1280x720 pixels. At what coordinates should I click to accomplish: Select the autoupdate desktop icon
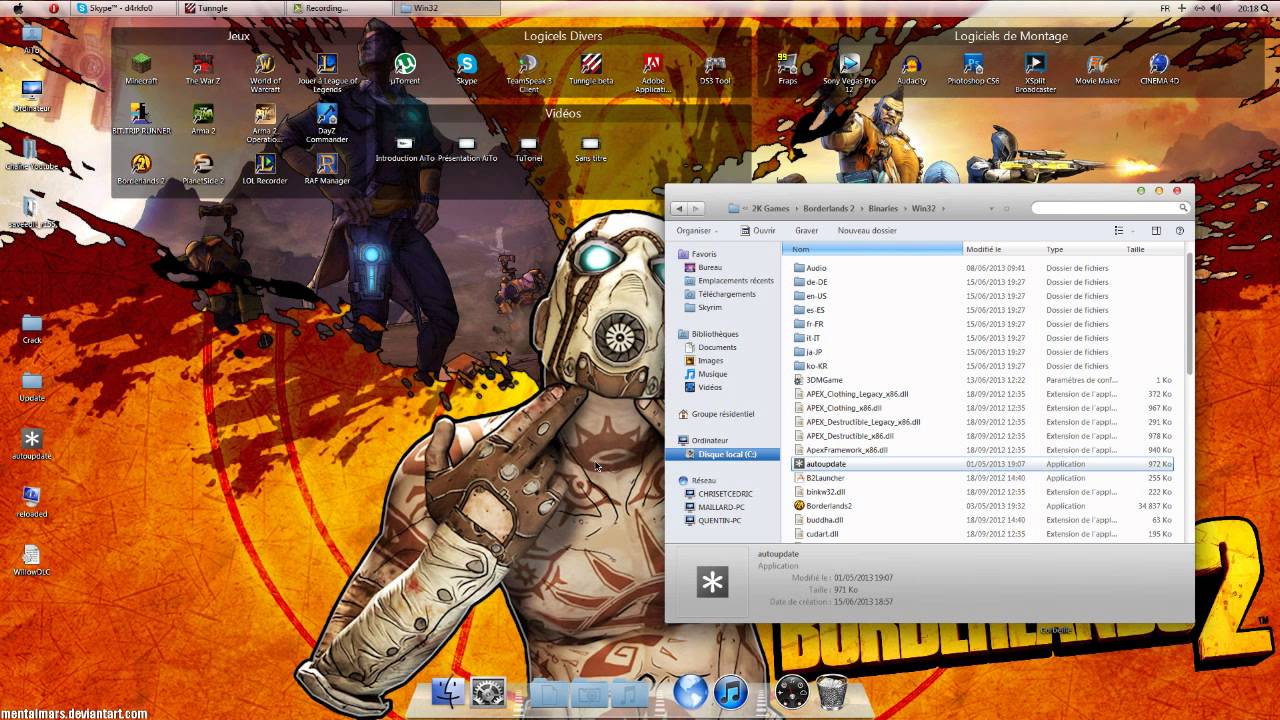point(32,444)
